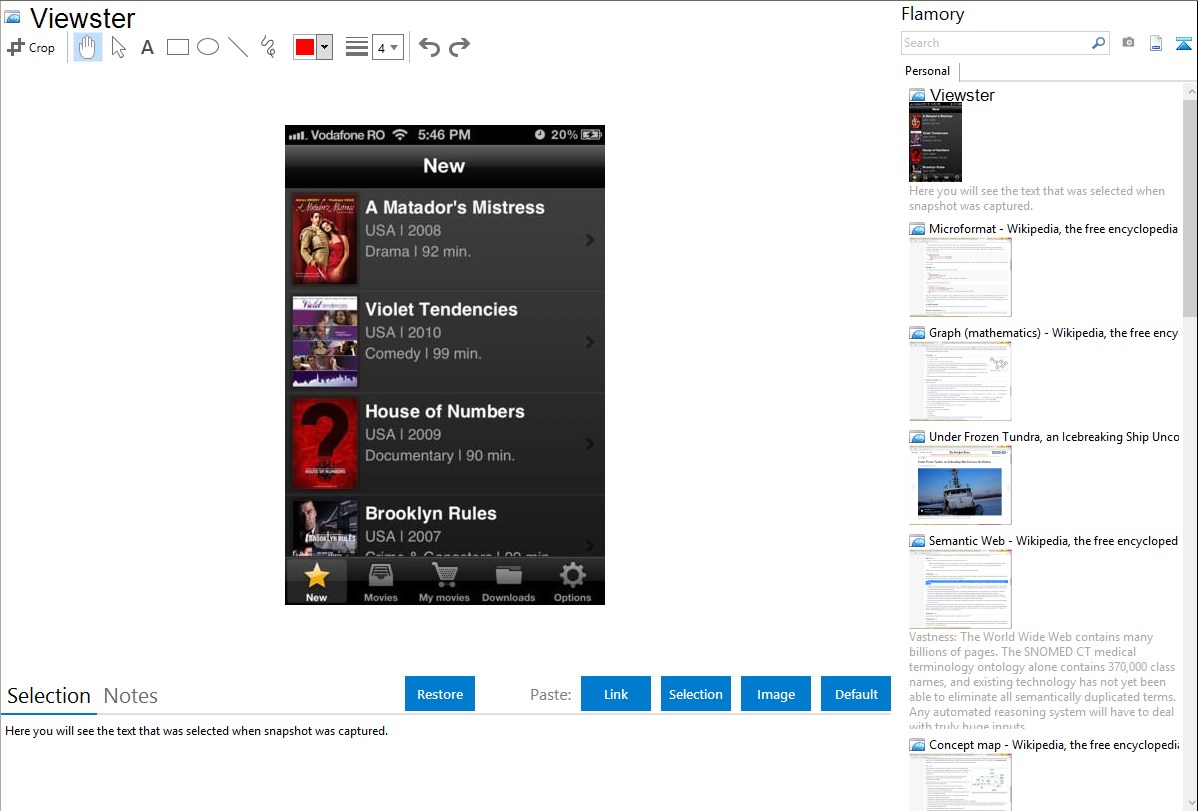Click the Paste Selection button
Screen dimensions: 1198x811
pyautogui.click(x=695, y=694)
